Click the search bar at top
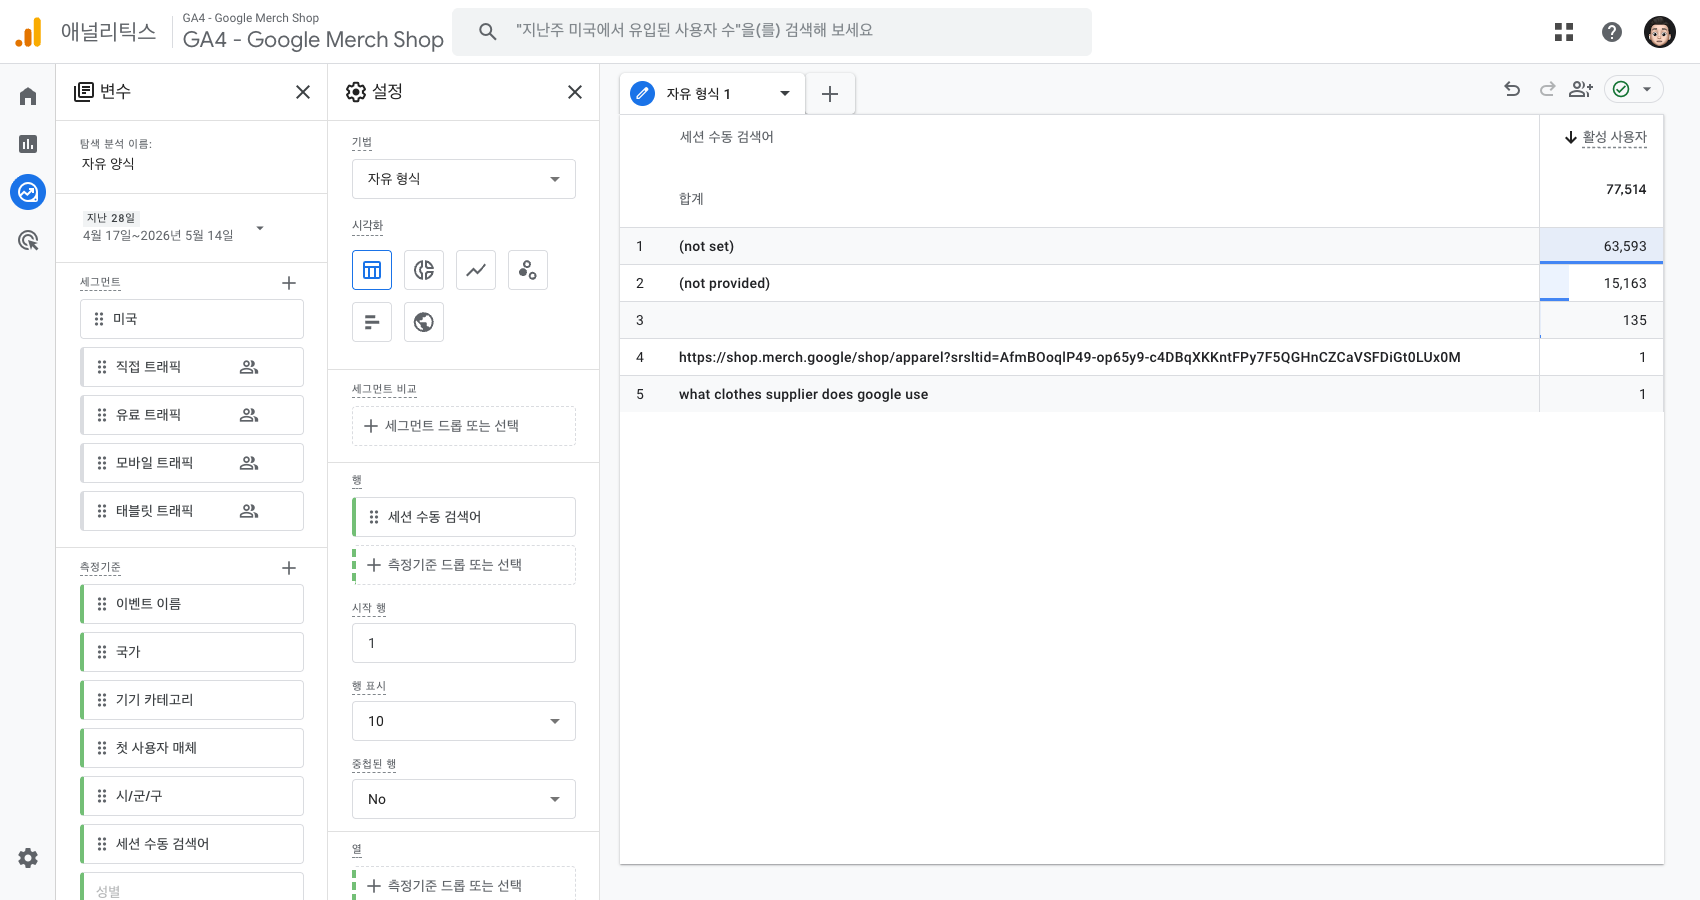 pyautogui.click(x=772, y=31)
